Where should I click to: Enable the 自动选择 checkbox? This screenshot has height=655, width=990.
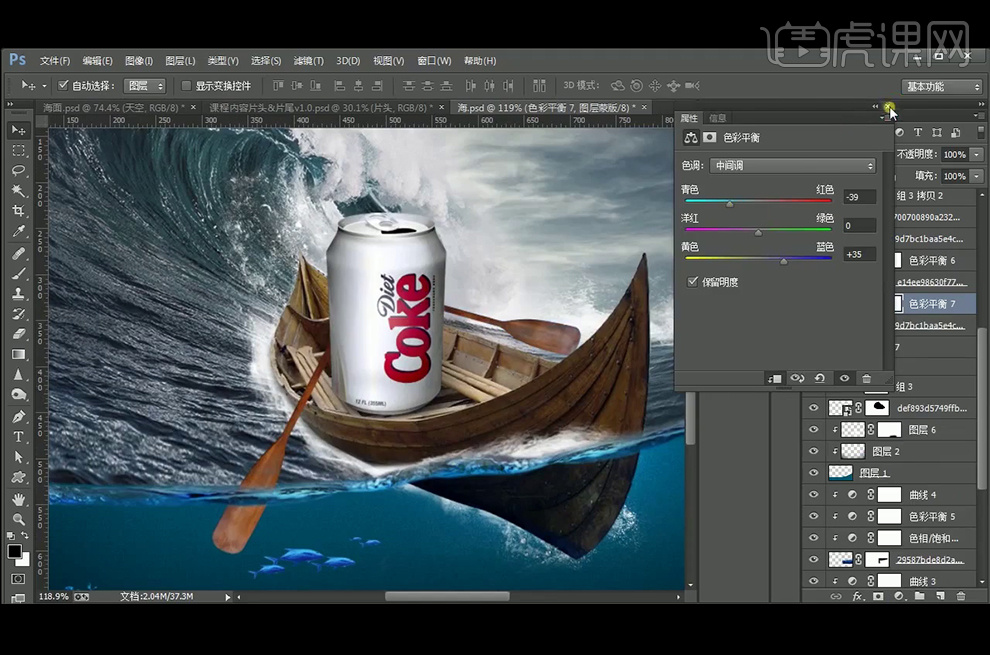(64, 86)
